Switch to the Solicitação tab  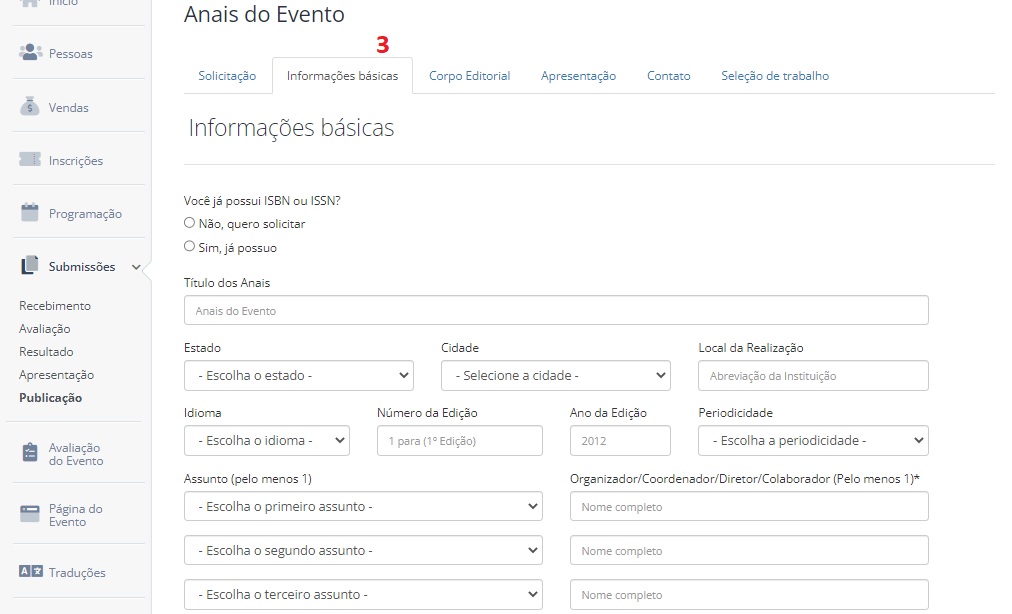click(227, 76)
